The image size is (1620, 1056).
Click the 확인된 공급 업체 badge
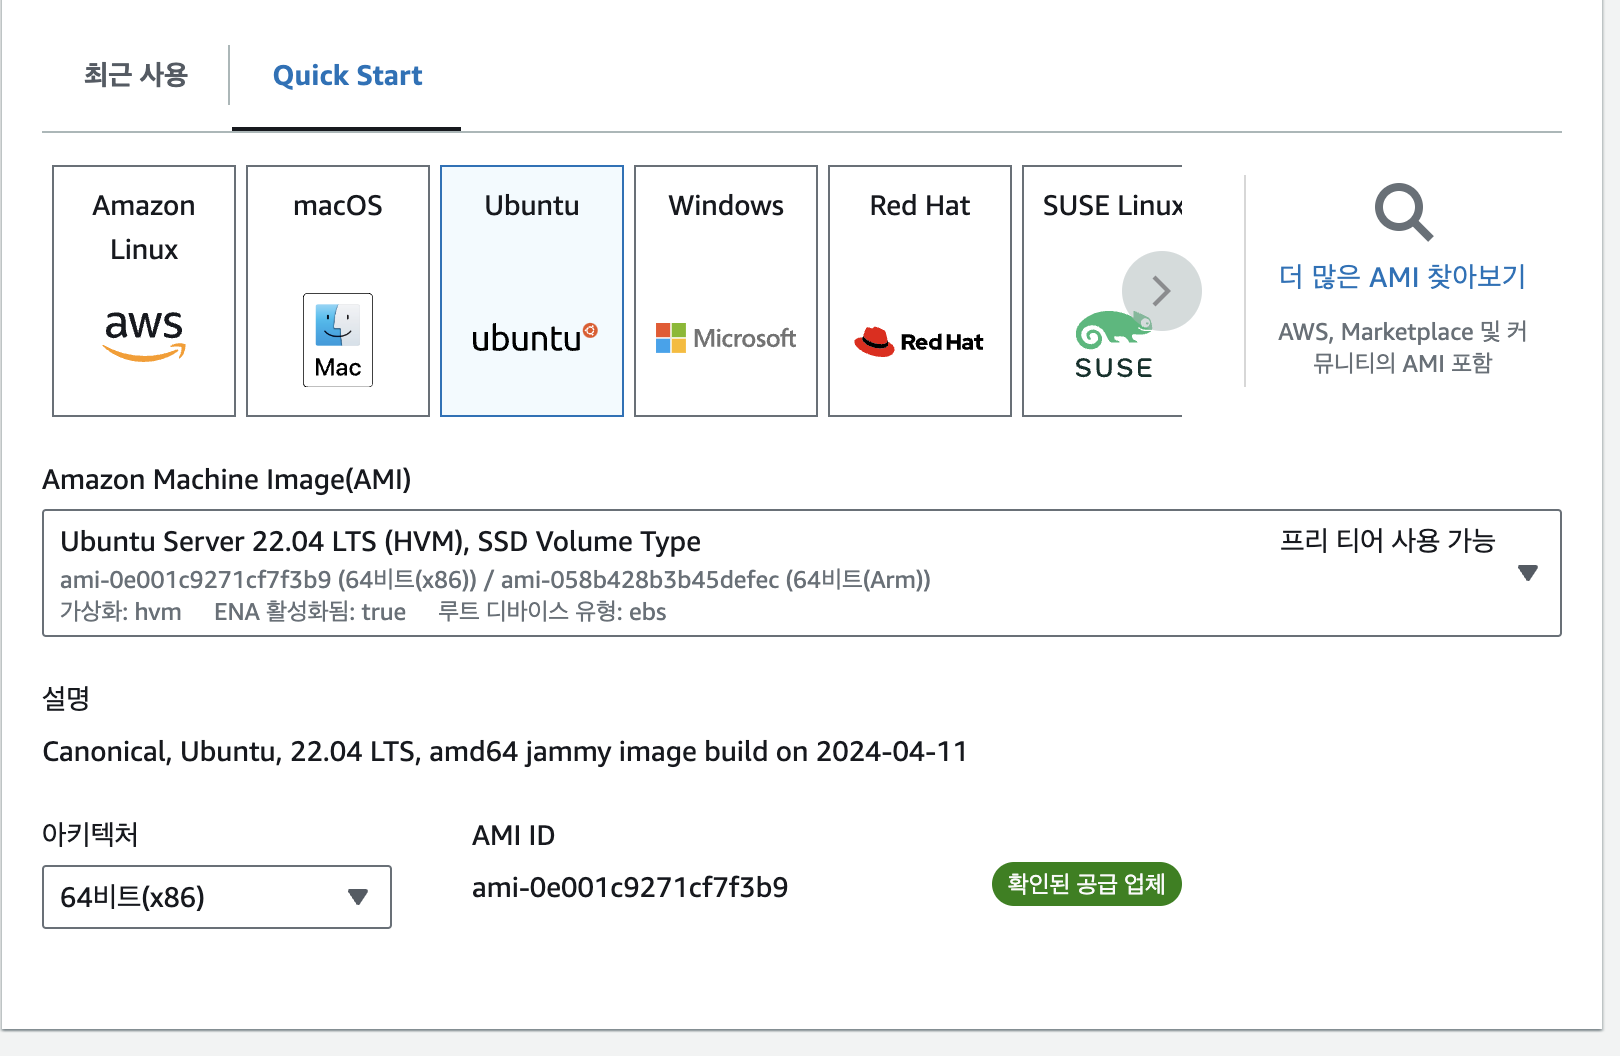tap(1087, 884)
